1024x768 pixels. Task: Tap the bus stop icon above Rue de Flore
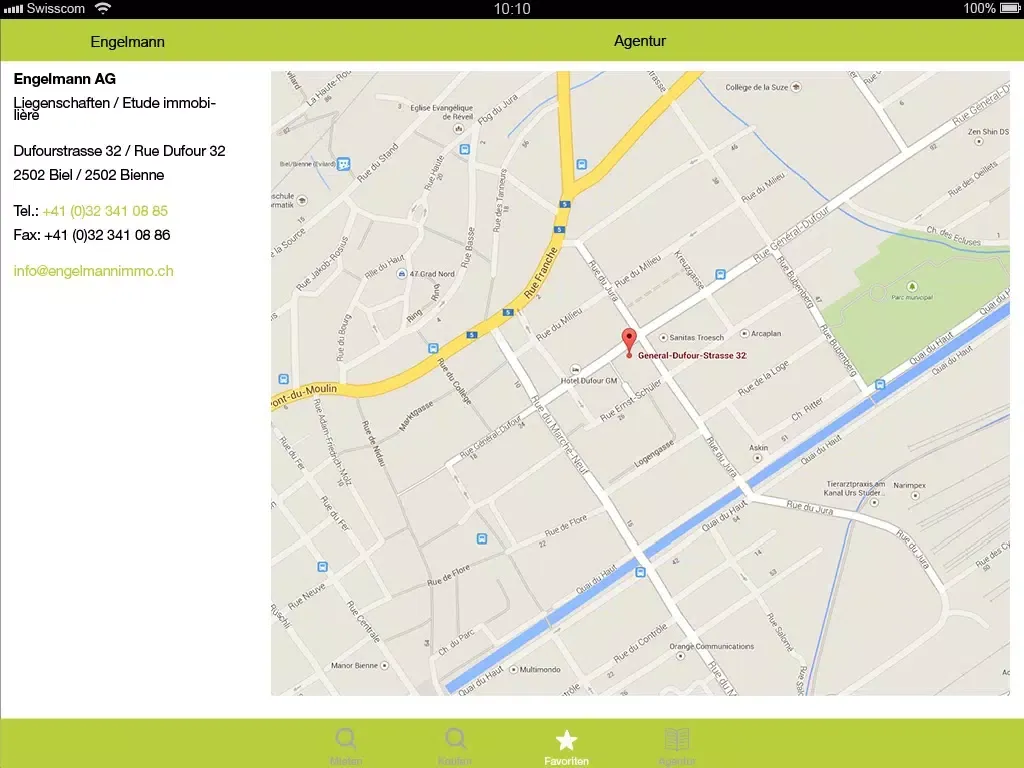tap(481, 539)
